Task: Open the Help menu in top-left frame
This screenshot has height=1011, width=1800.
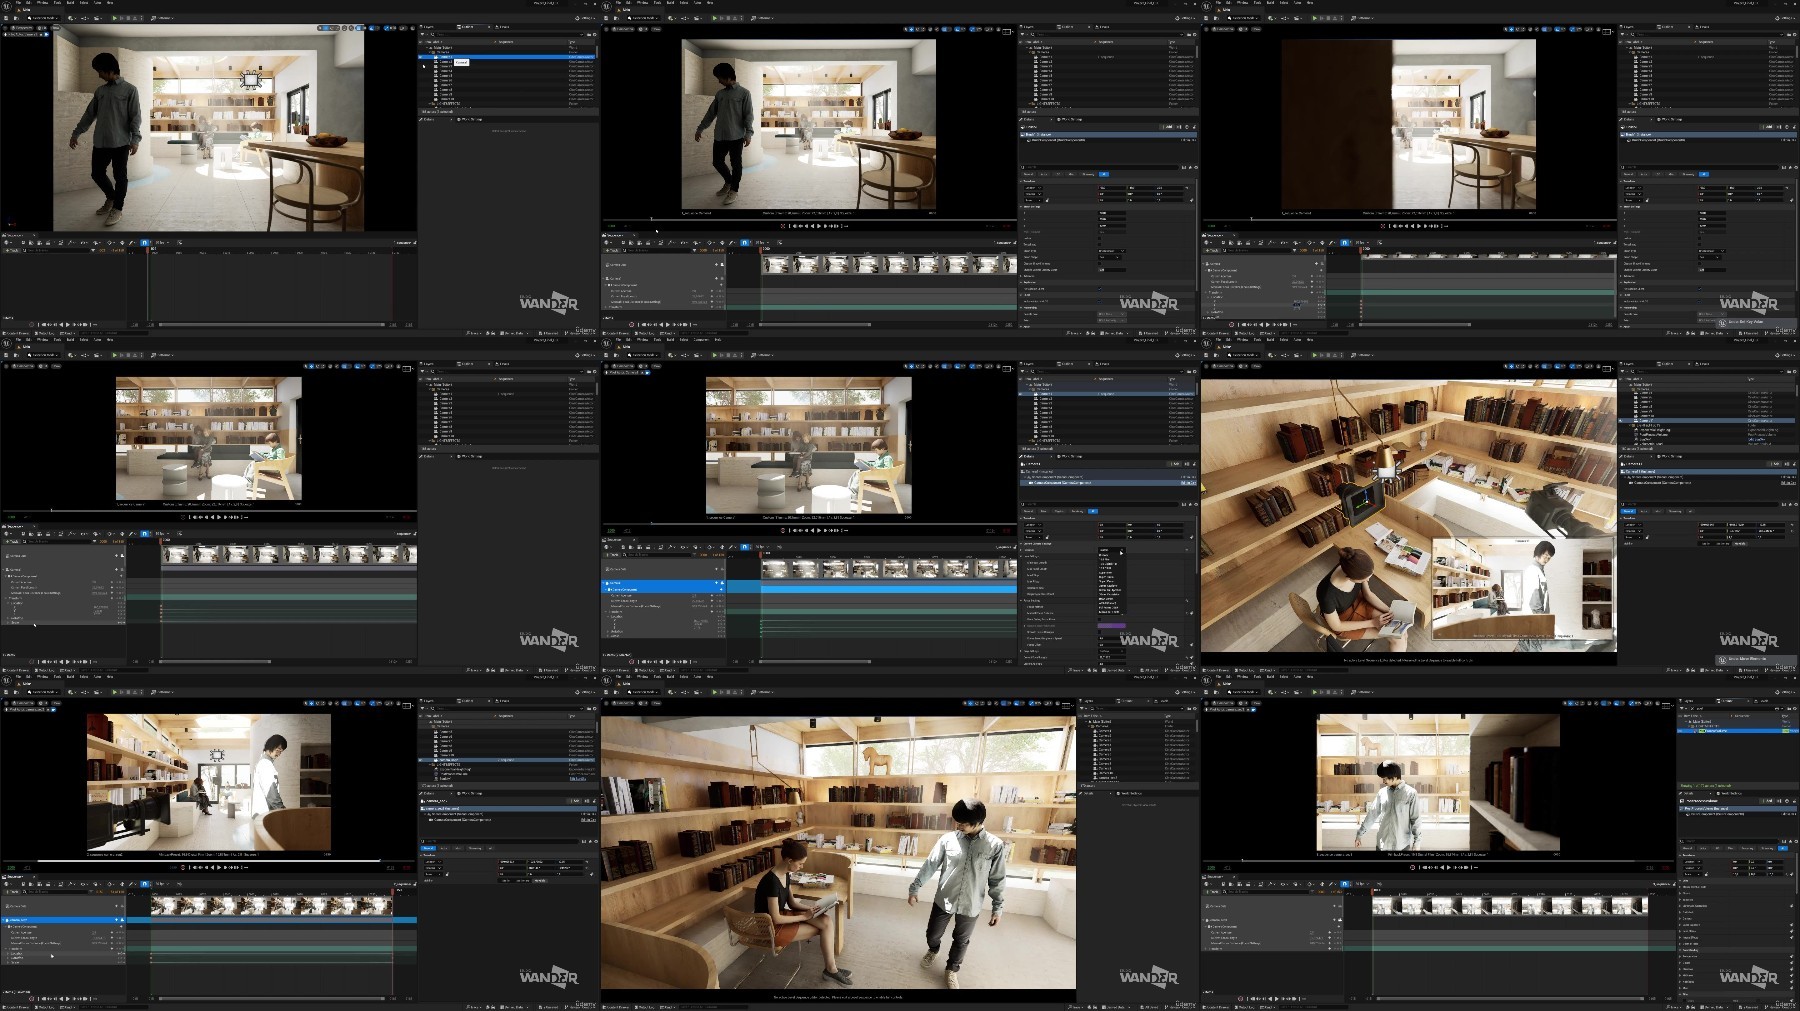Action: [x=110, y=3]
